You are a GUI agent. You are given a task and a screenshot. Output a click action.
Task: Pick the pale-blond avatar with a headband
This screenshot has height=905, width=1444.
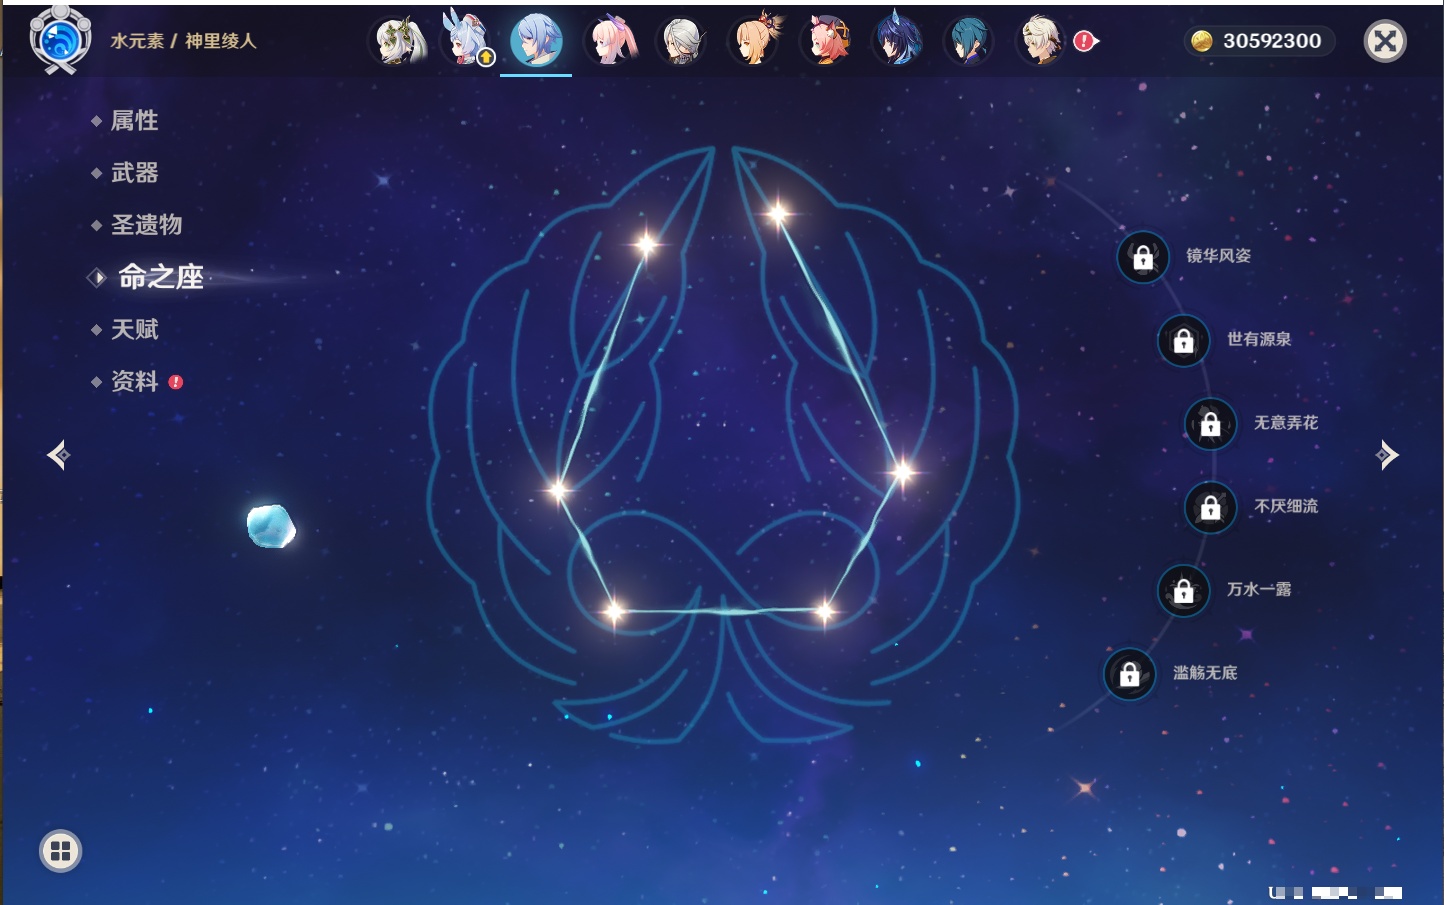[1041, 41]
